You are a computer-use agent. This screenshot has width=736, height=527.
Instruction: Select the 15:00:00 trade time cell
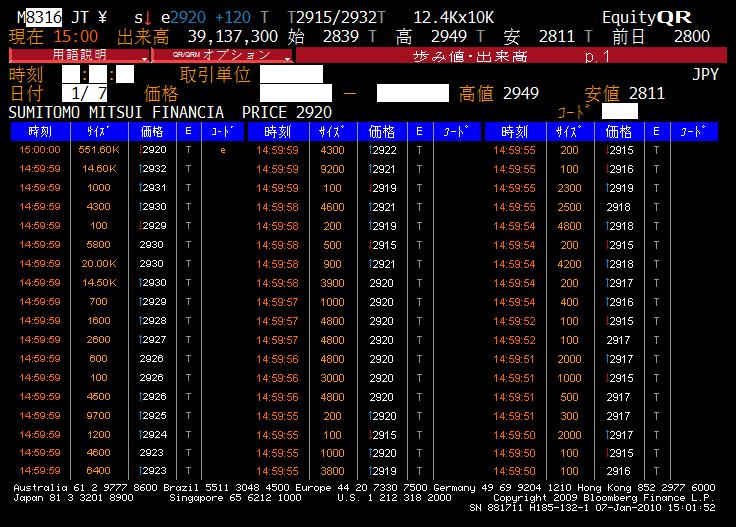[40, 150]
